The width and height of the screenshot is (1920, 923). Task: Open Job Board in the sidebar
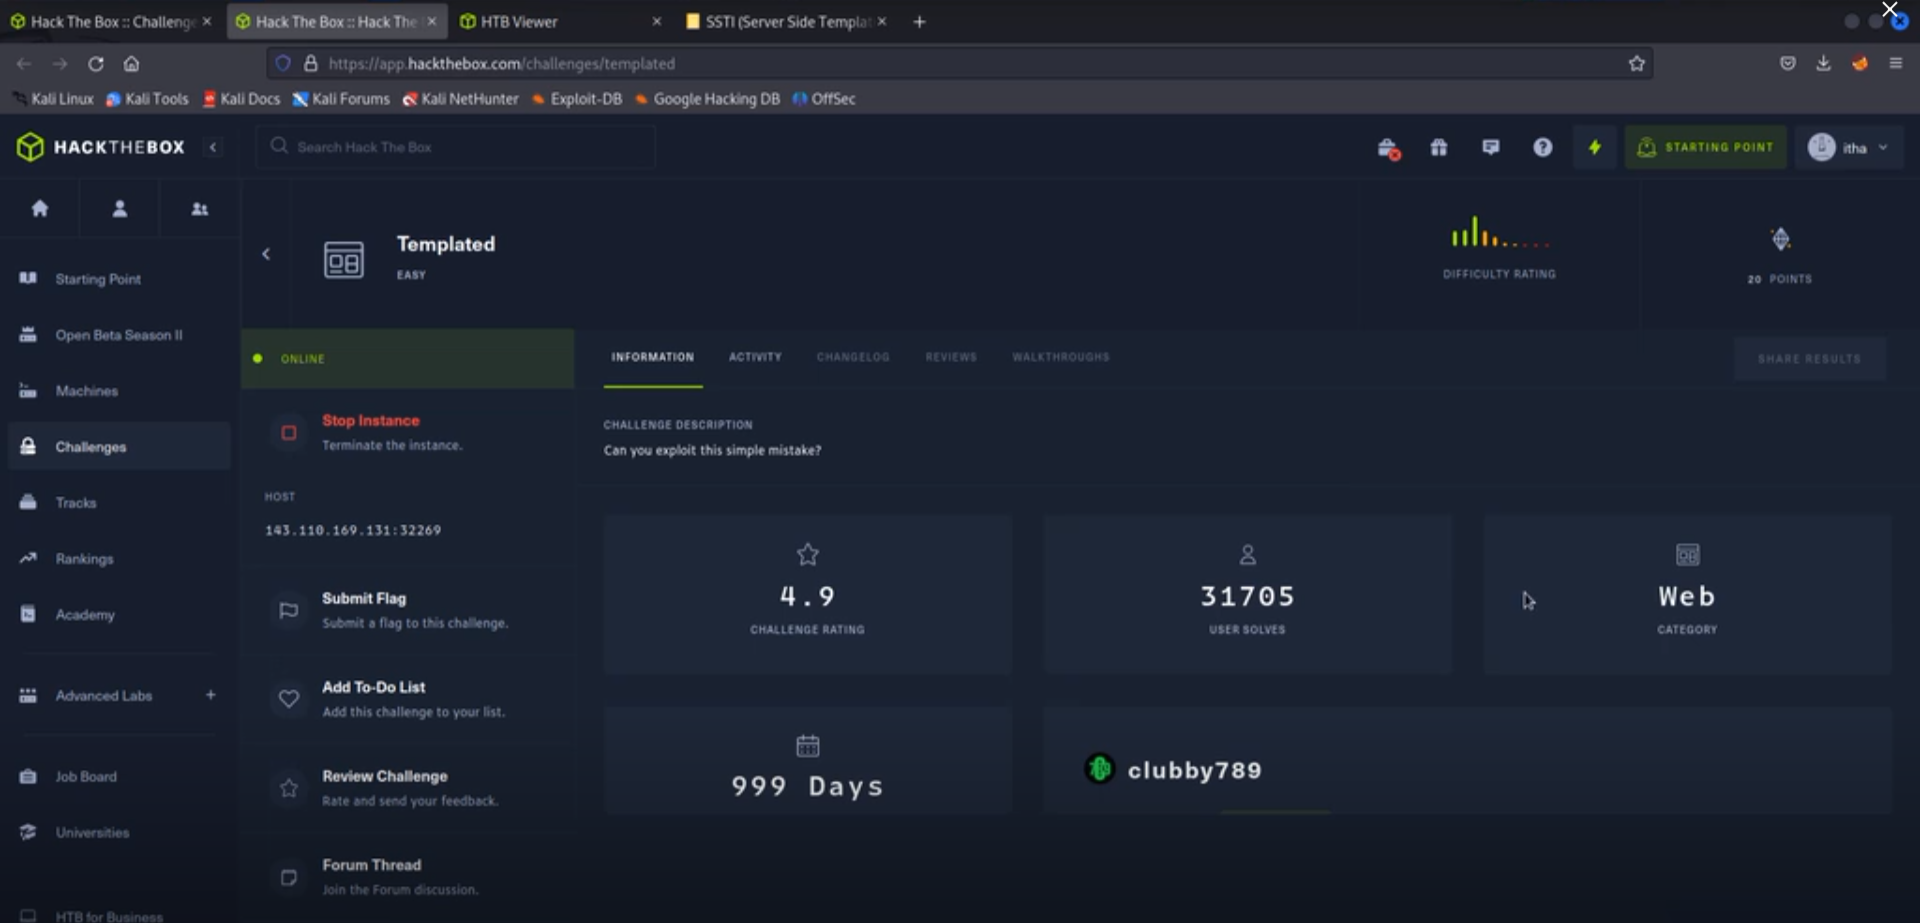pos(118,776)
